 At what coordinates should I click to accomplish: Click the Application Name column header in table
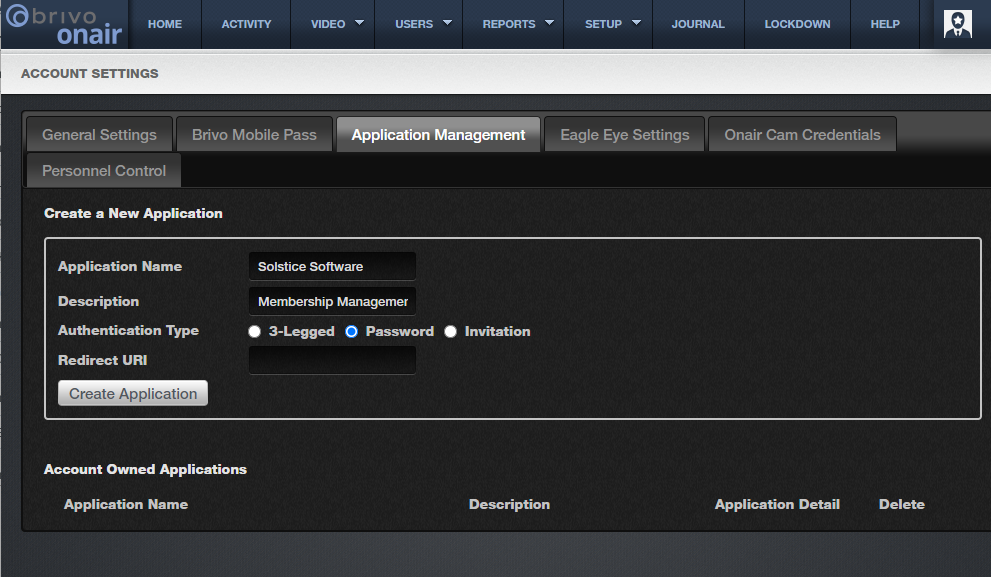126,504
